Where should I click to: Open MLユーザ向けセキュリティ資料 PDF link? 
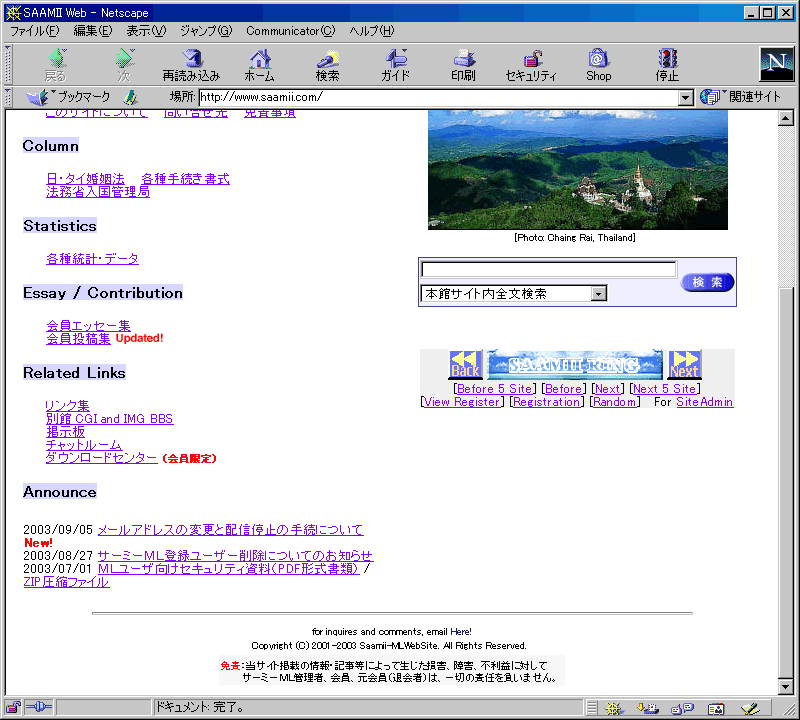[x=229, y=568]
